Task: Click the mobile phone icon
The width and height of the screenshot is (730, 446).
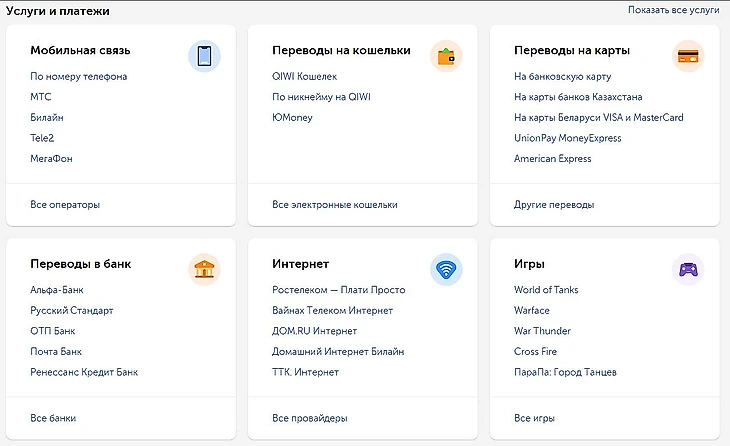Action: [204, 57]
